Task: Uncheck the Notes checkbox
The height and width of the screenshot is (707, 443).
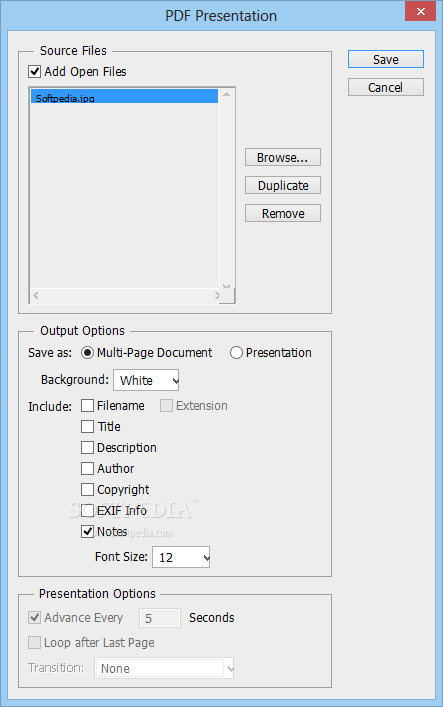Action: (88, 532)
